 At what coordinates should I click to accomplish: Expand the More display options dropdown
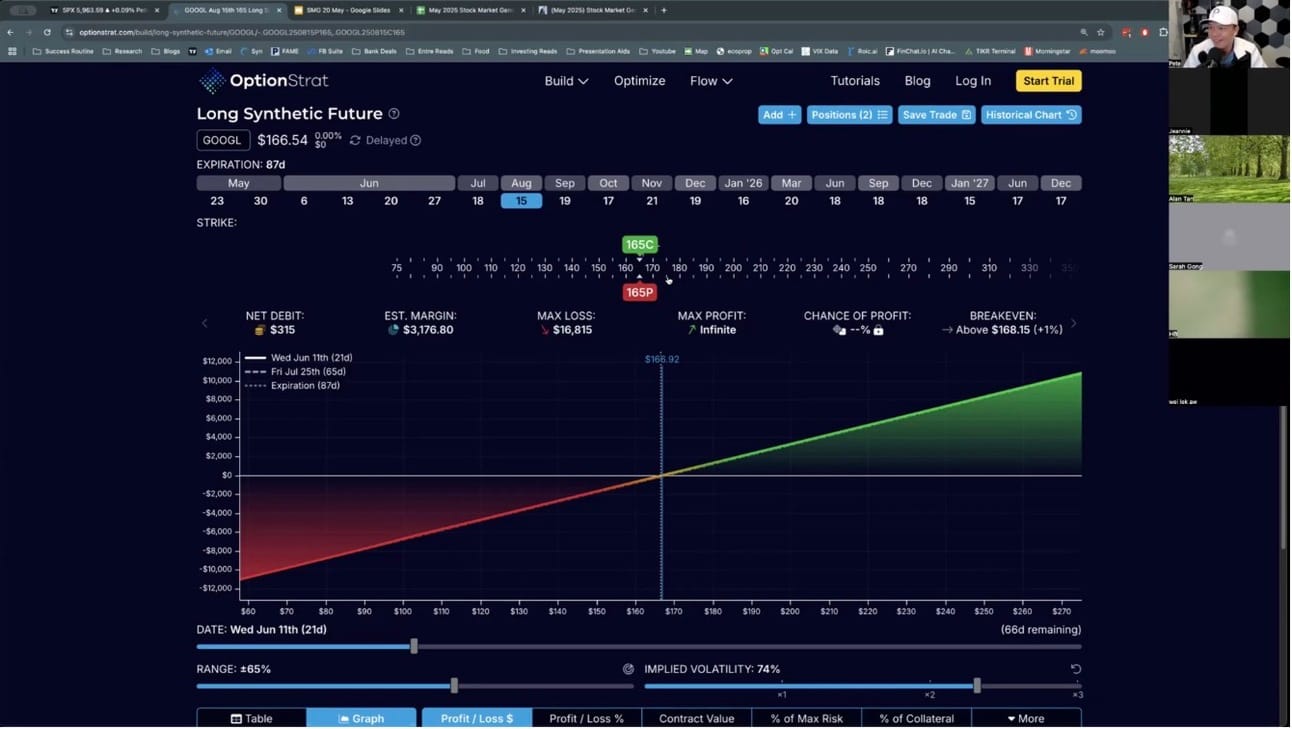(x=1026, y=718)
